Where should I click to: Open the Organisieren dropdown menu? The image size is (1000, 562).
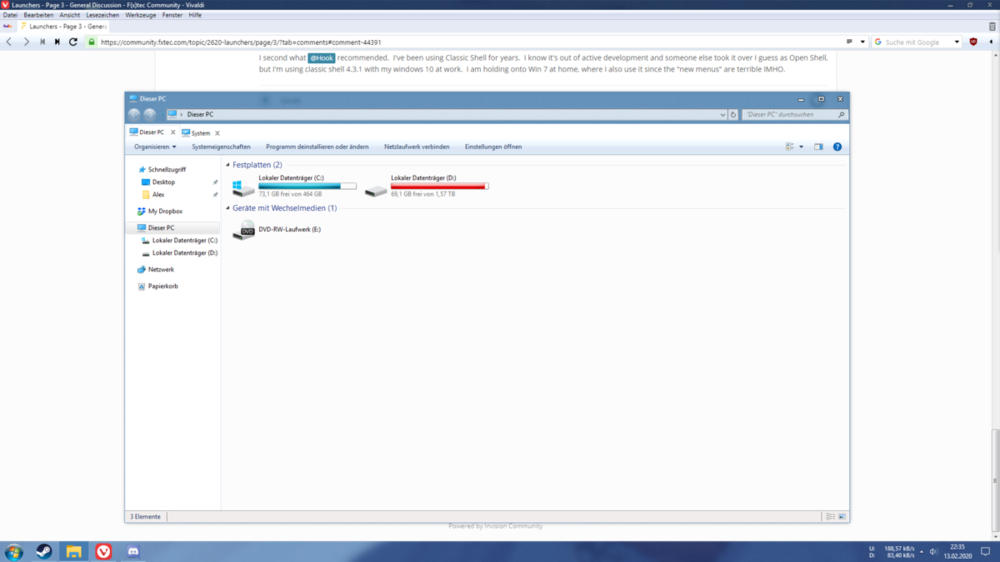(x=155, y=147)
